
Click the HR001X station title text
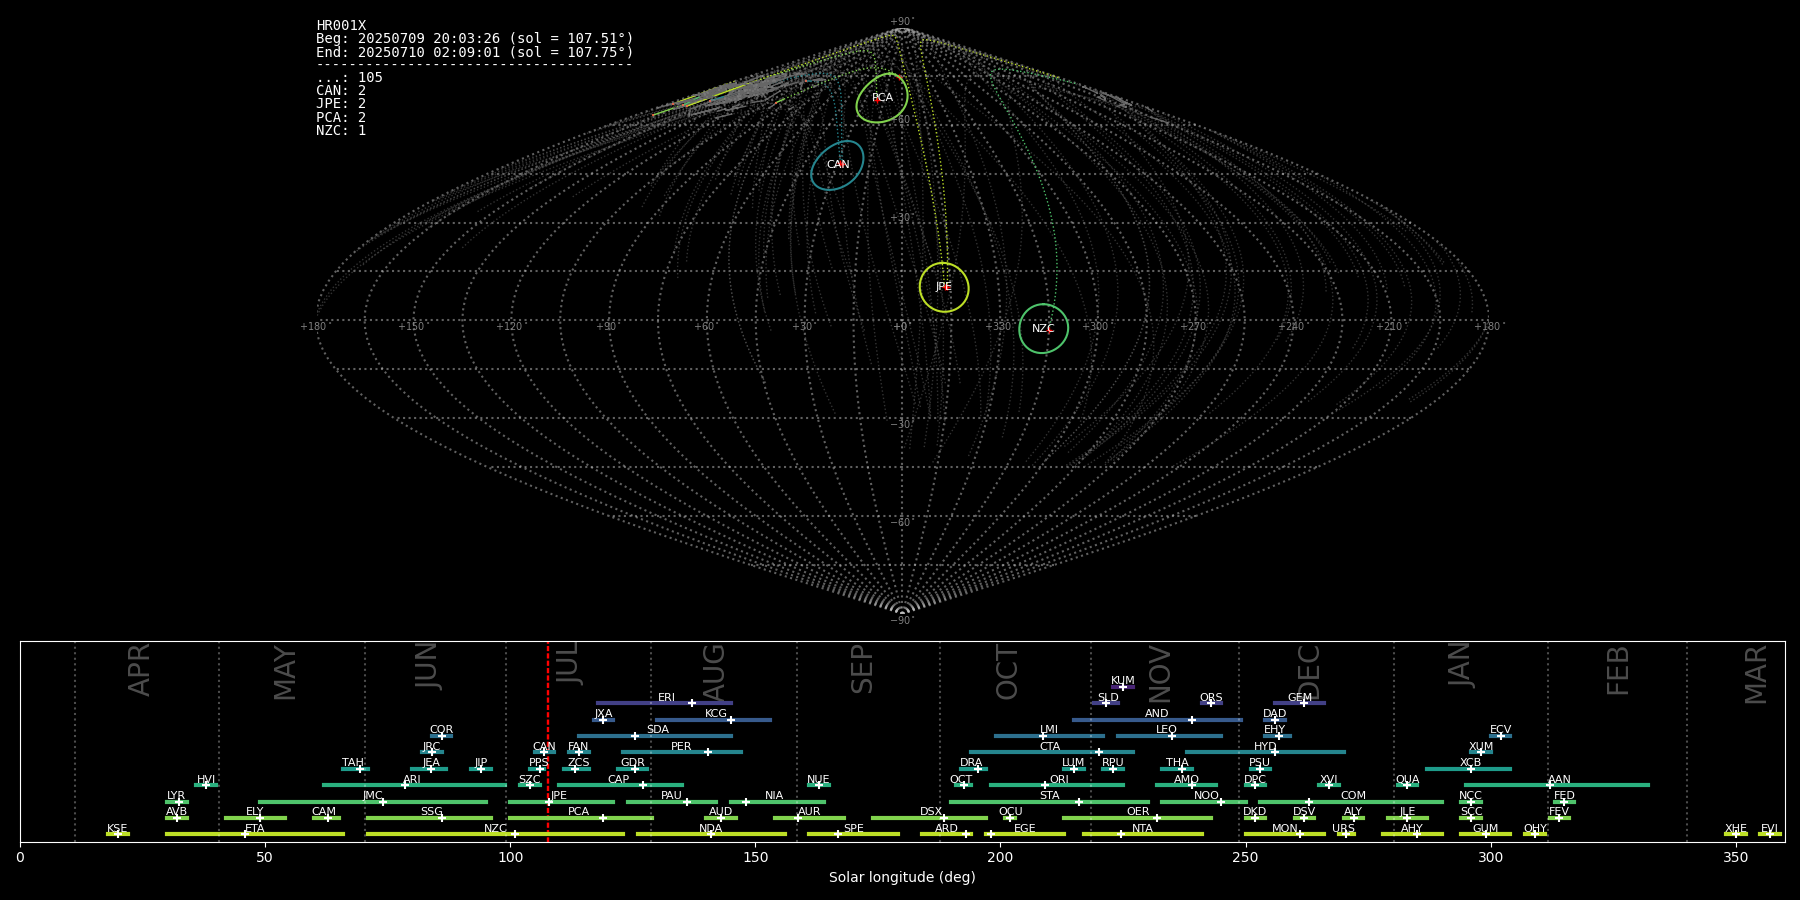[341, 26]
